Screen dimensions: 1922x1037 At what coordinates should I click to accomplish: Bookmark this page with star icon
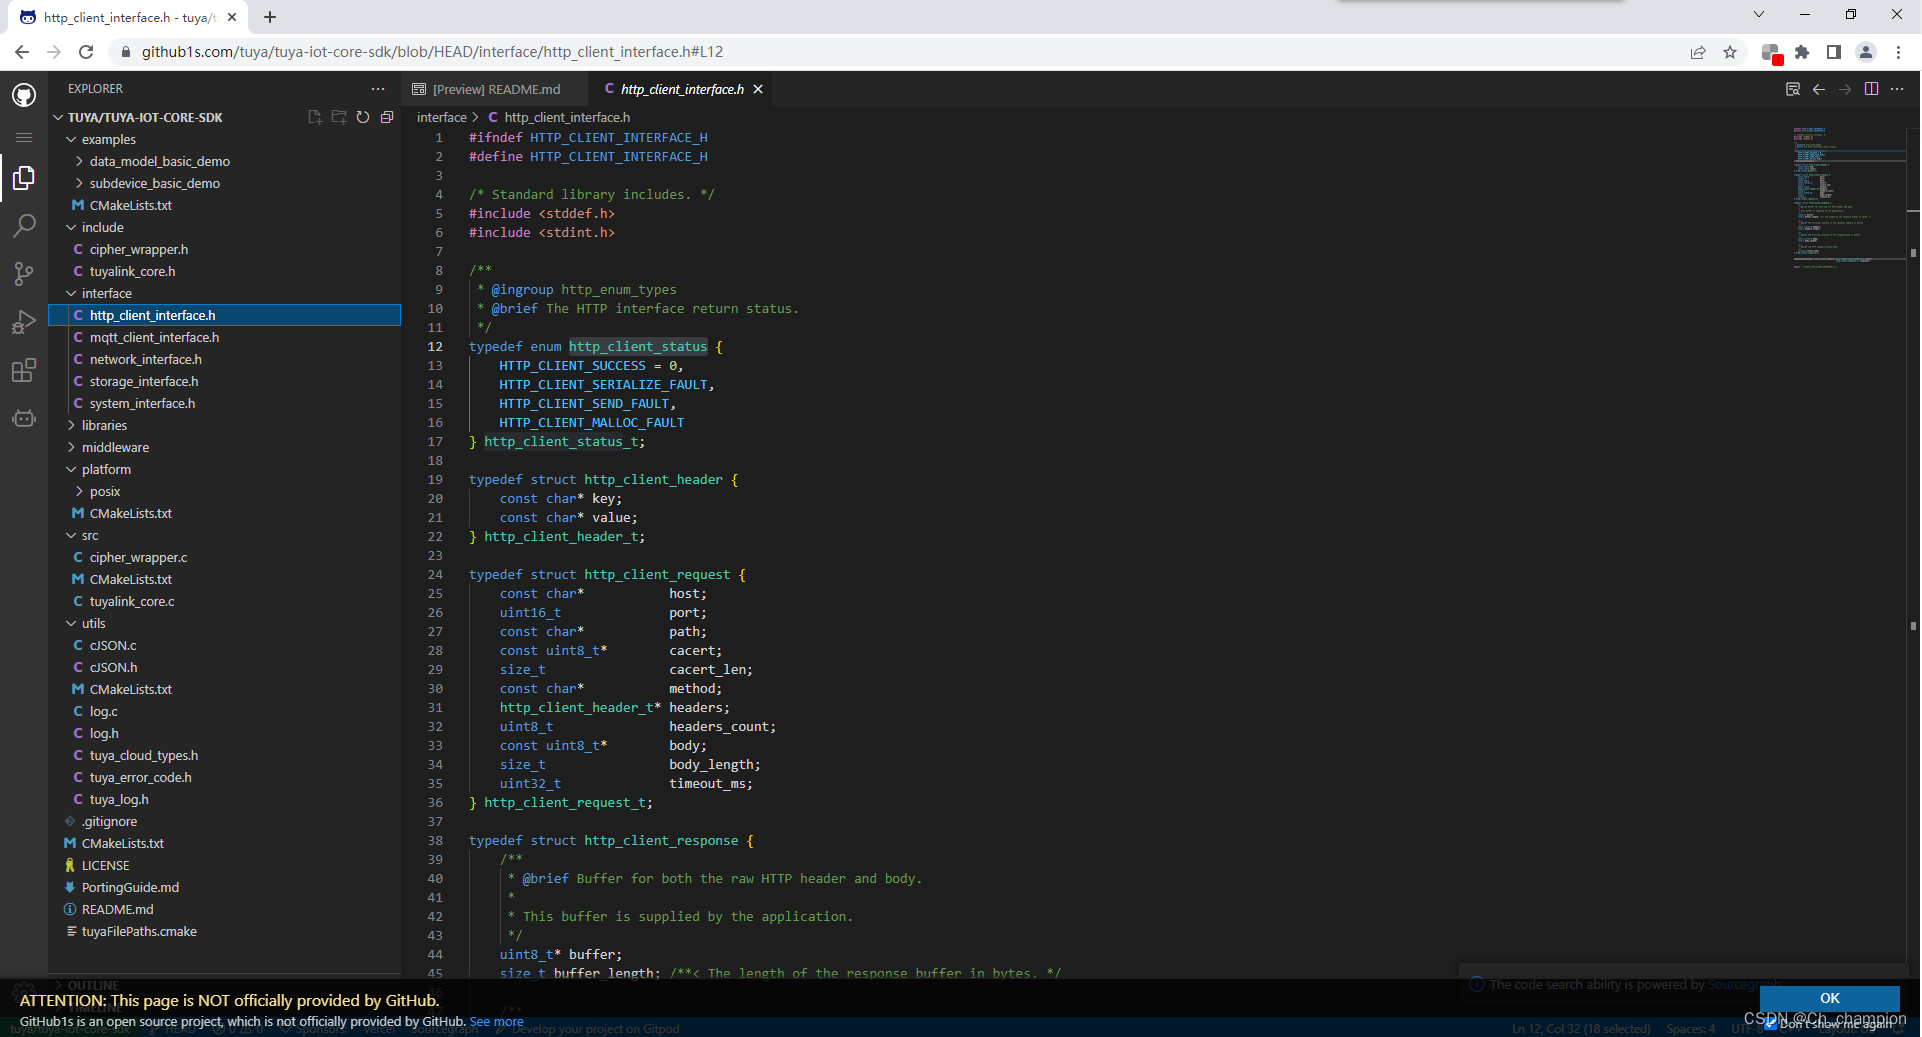pos(1730,52)
